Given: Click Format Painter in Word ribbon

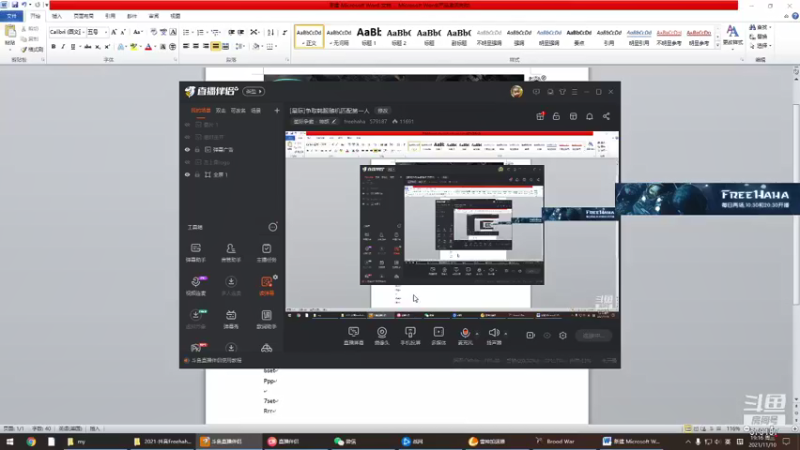Looking at the screenshot, I should (x=32, y=49).
